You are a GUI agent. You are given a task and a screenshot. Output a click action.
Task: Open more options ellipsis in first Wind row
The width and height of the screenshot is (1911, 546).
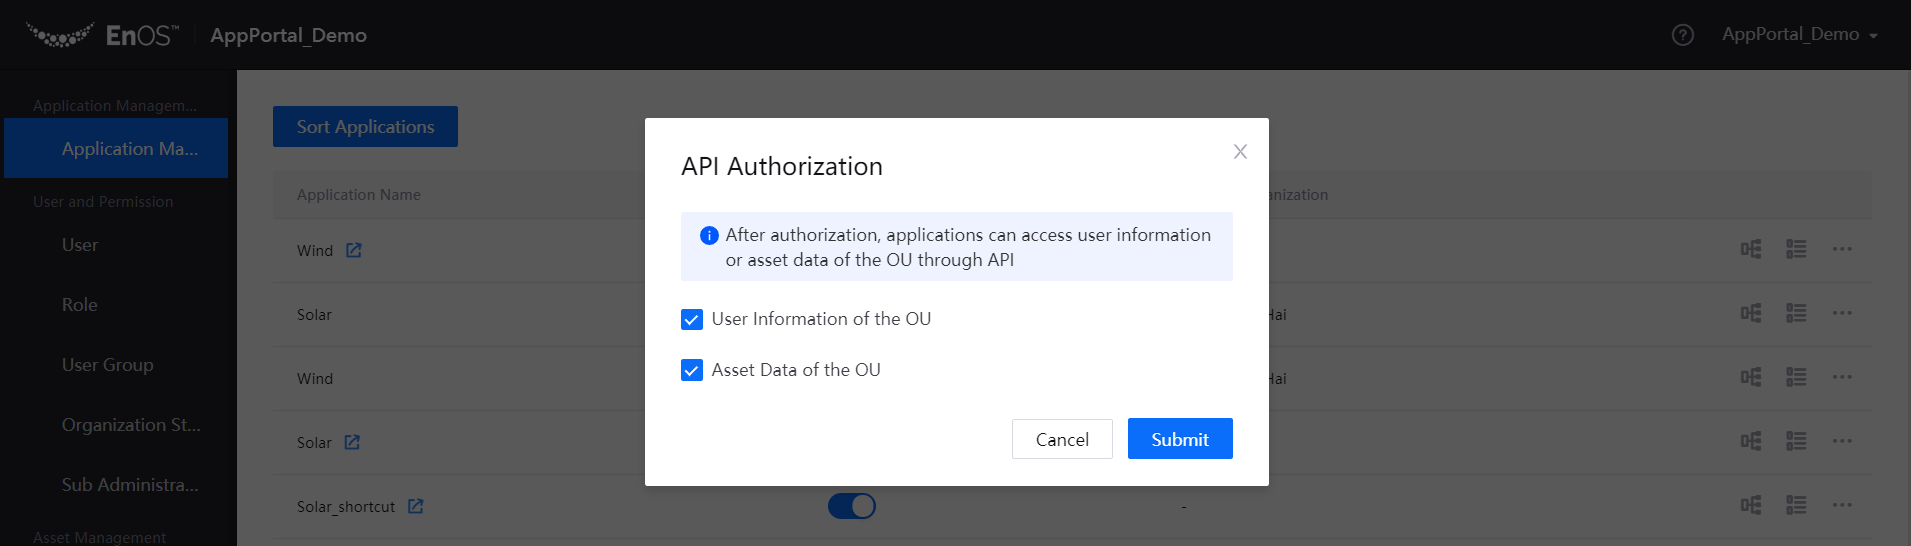[x=1842, y=249]
